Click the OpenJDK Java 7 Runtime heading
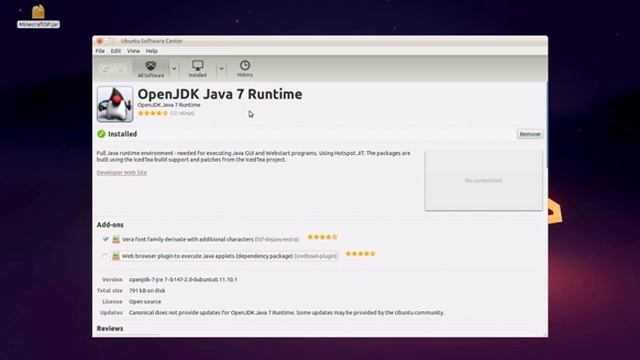The width and height of the screenshot is (640, 360). pos(220,94)
